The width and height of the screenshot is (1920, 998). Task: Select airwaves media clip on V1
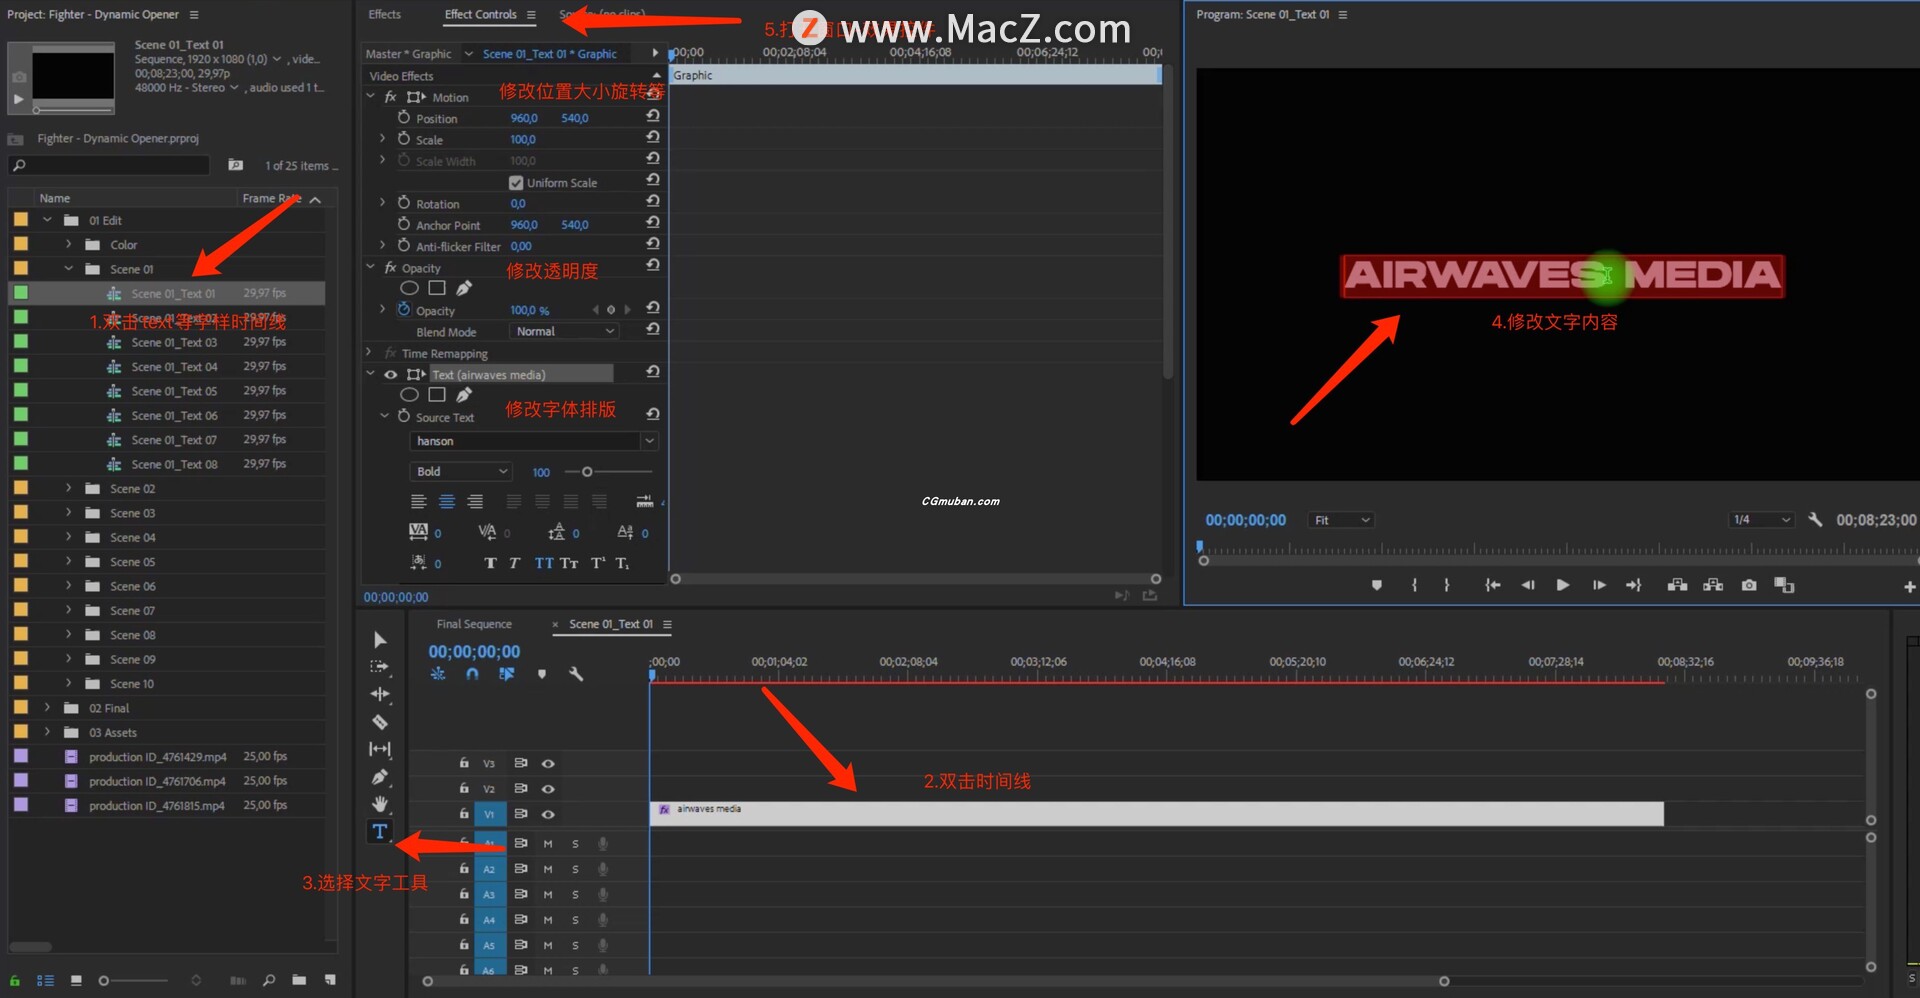click(x=1157, y=814)
